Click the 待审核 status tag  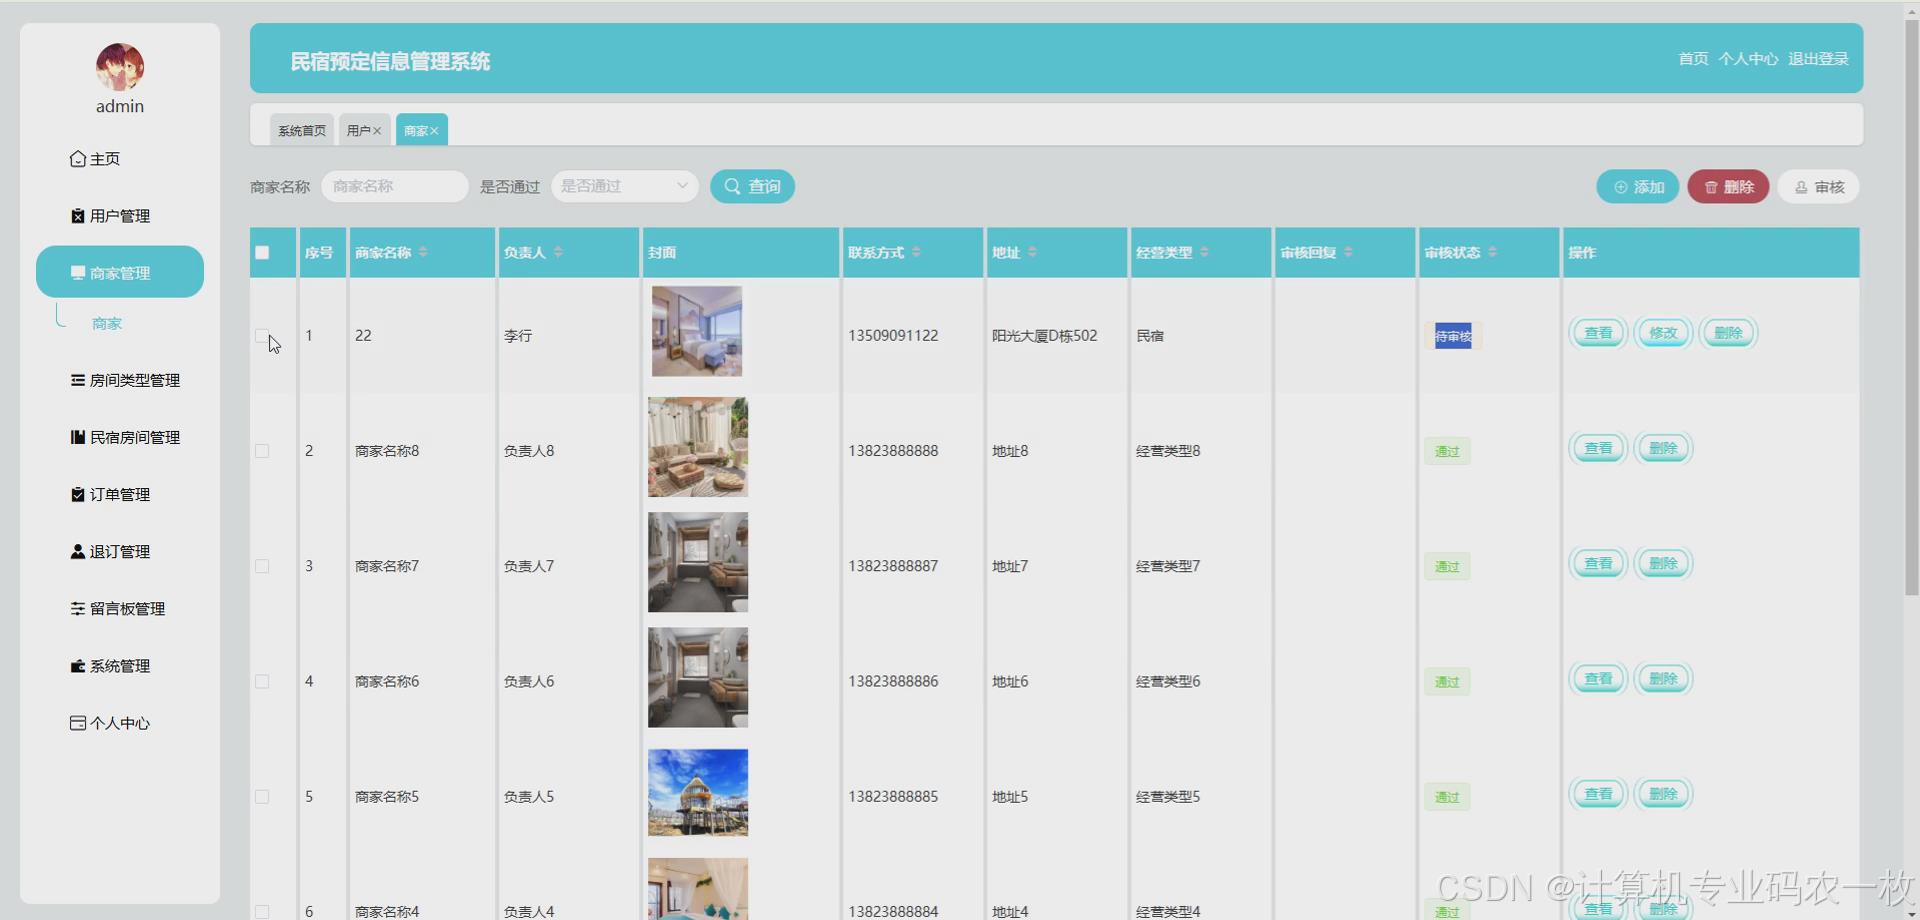coord(1453,336)
